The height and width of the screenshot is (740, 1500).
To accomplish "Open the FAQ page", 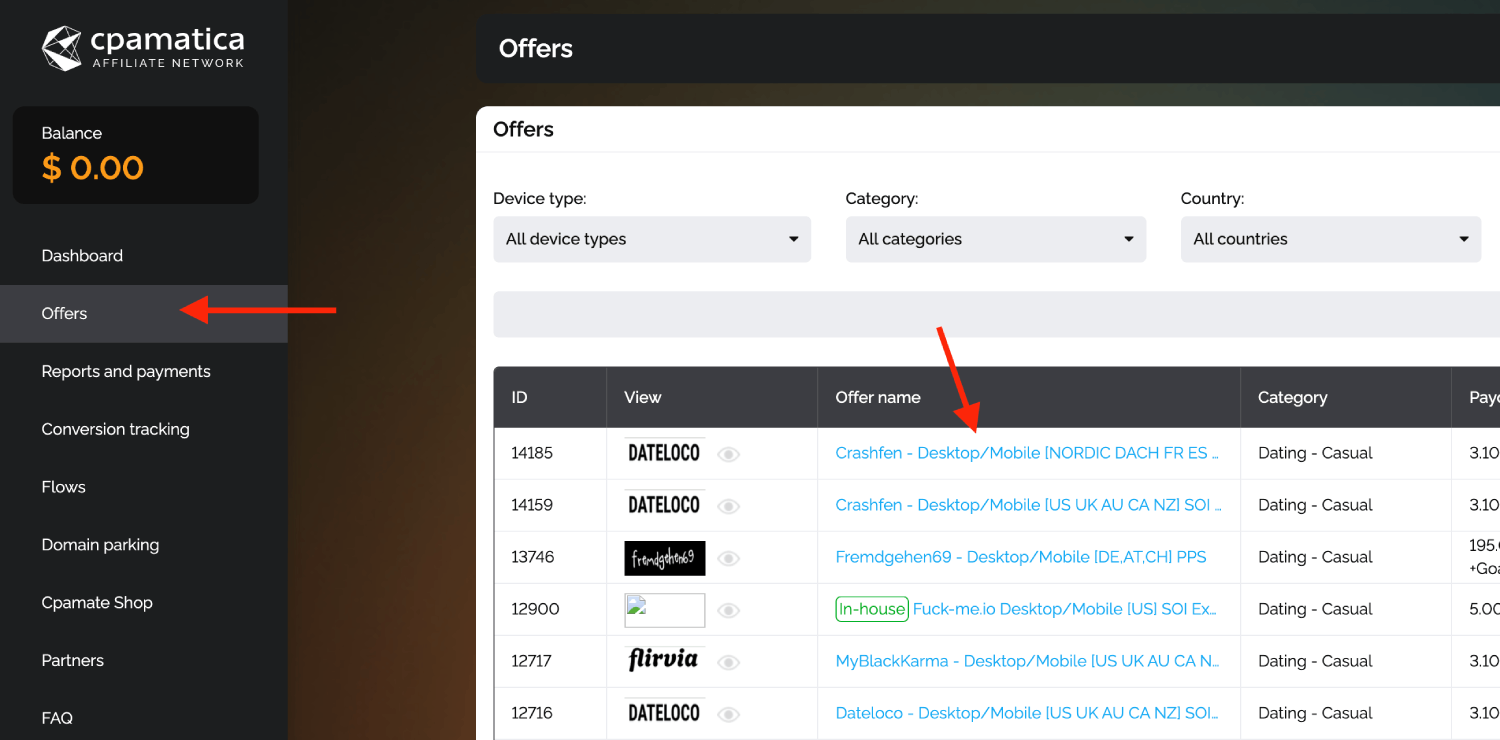I will [x=57, y=719].
